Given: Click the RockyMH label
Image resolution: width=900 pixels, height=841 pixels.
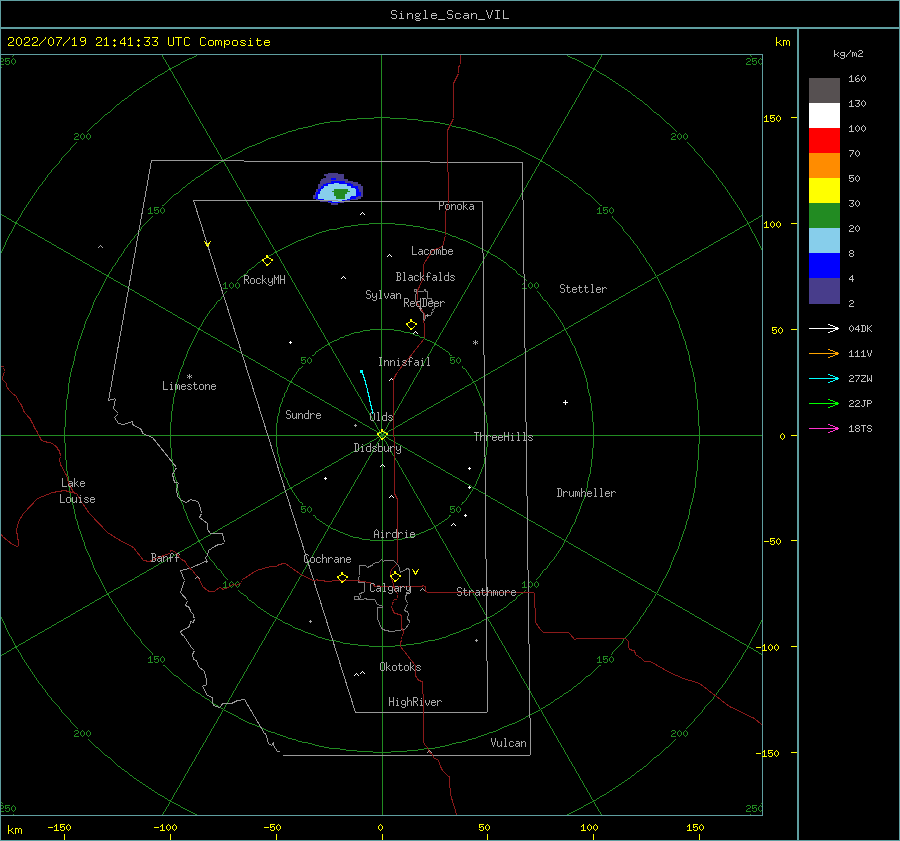Looking at the screenshot, I should point(264,280).
